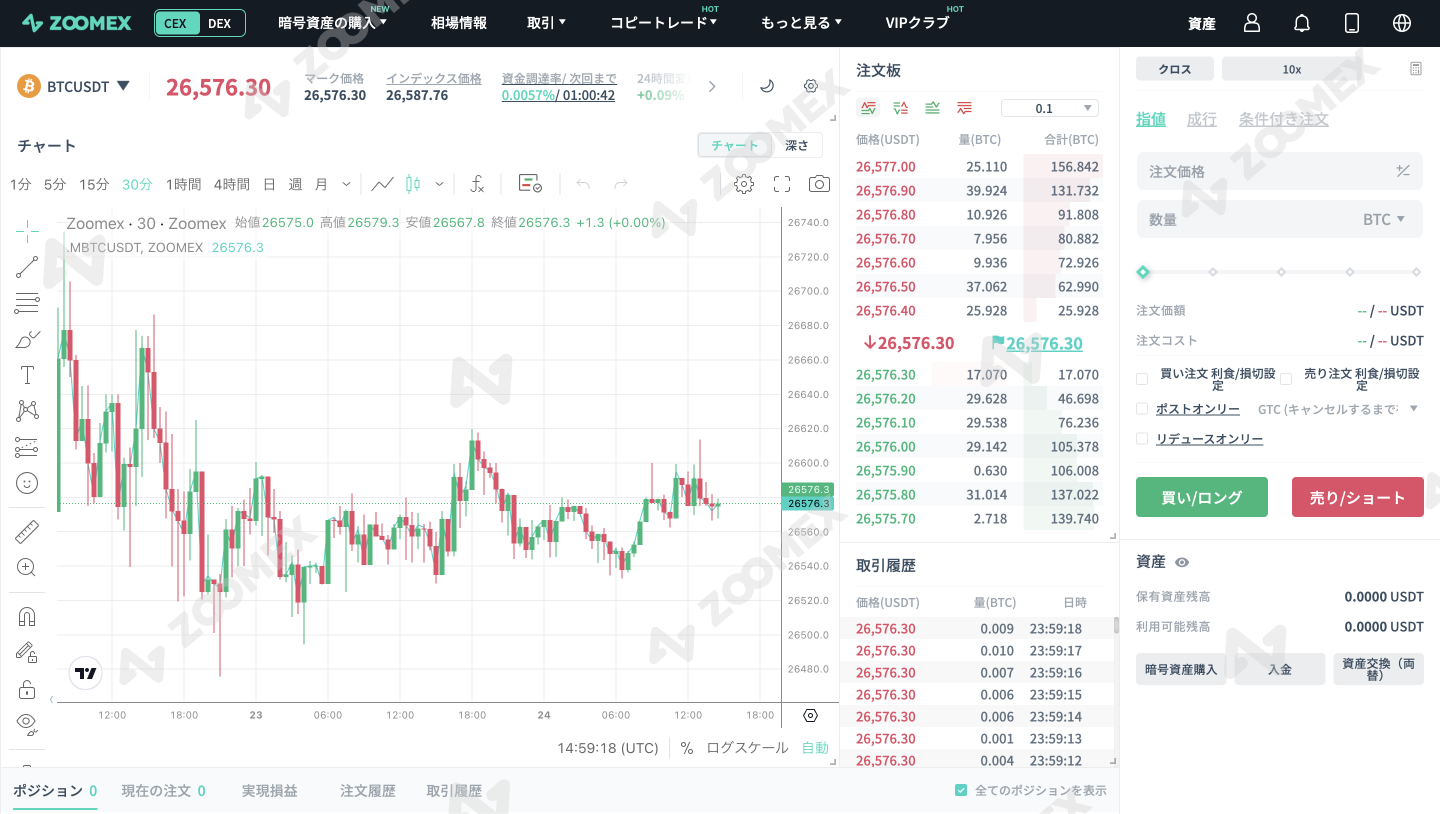1440x814 pixels.
Task: Toggle the show all positions checkbox
Action: click(x=961, y=790)
